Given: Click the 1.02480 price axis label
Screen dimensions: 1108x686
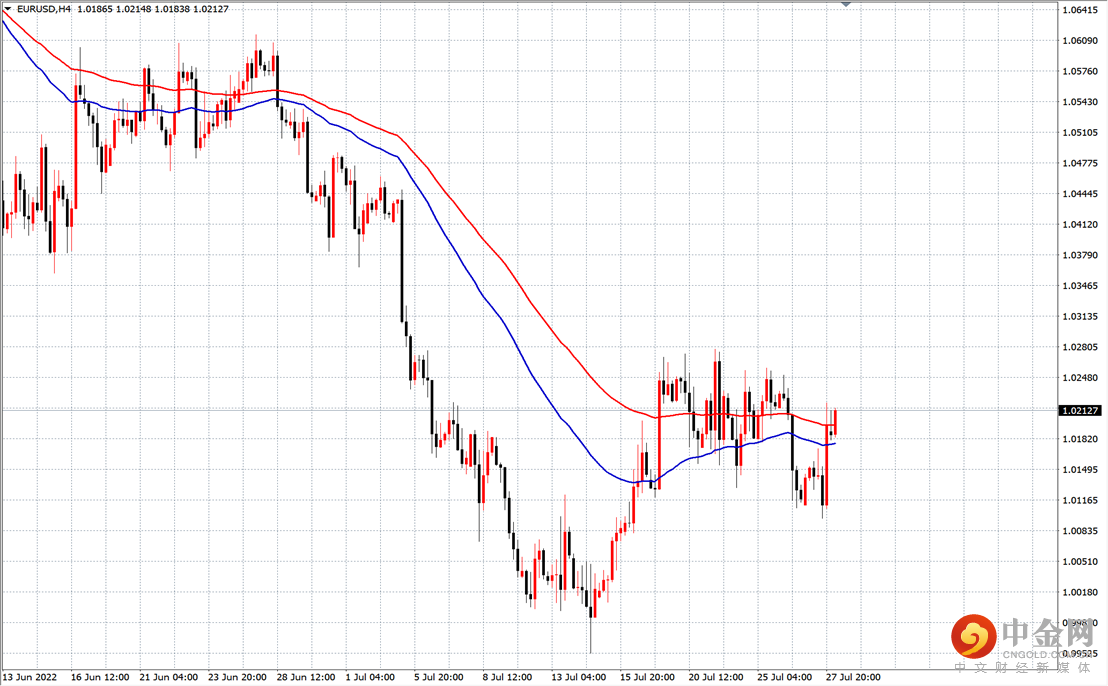Looking at the screenshot, I should (1080, 378).
